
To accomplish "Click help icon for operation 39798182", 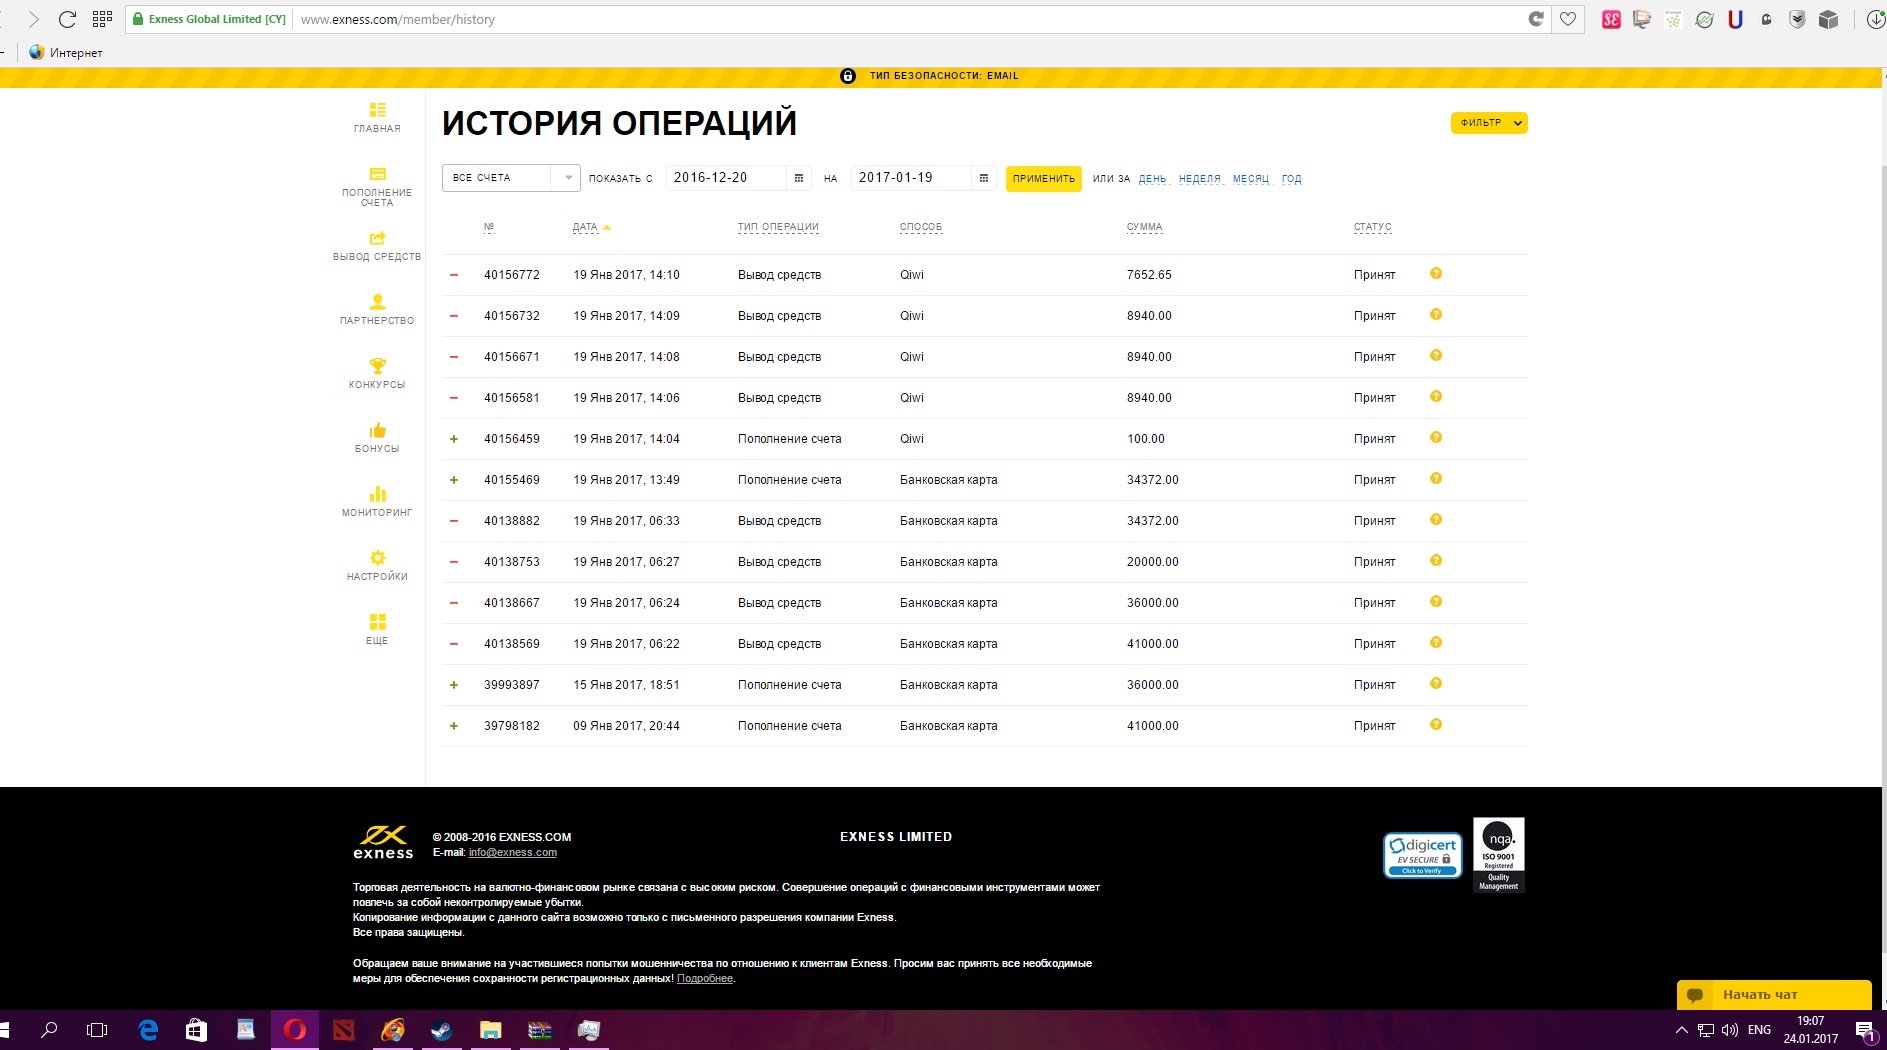I will click(x=1436, y=725).
